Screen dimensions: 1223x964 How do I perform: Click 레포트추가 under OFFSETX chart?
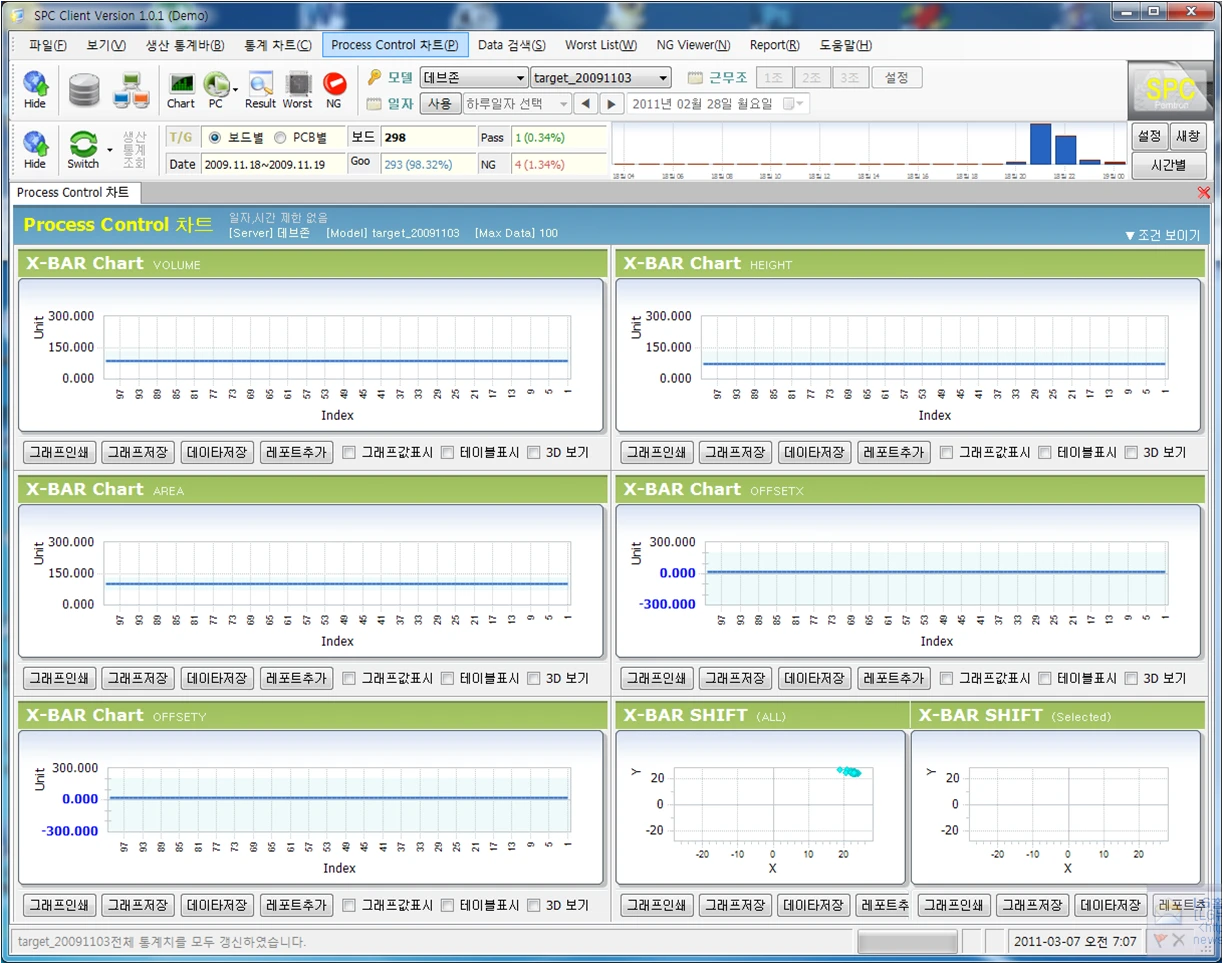(894, 679)
